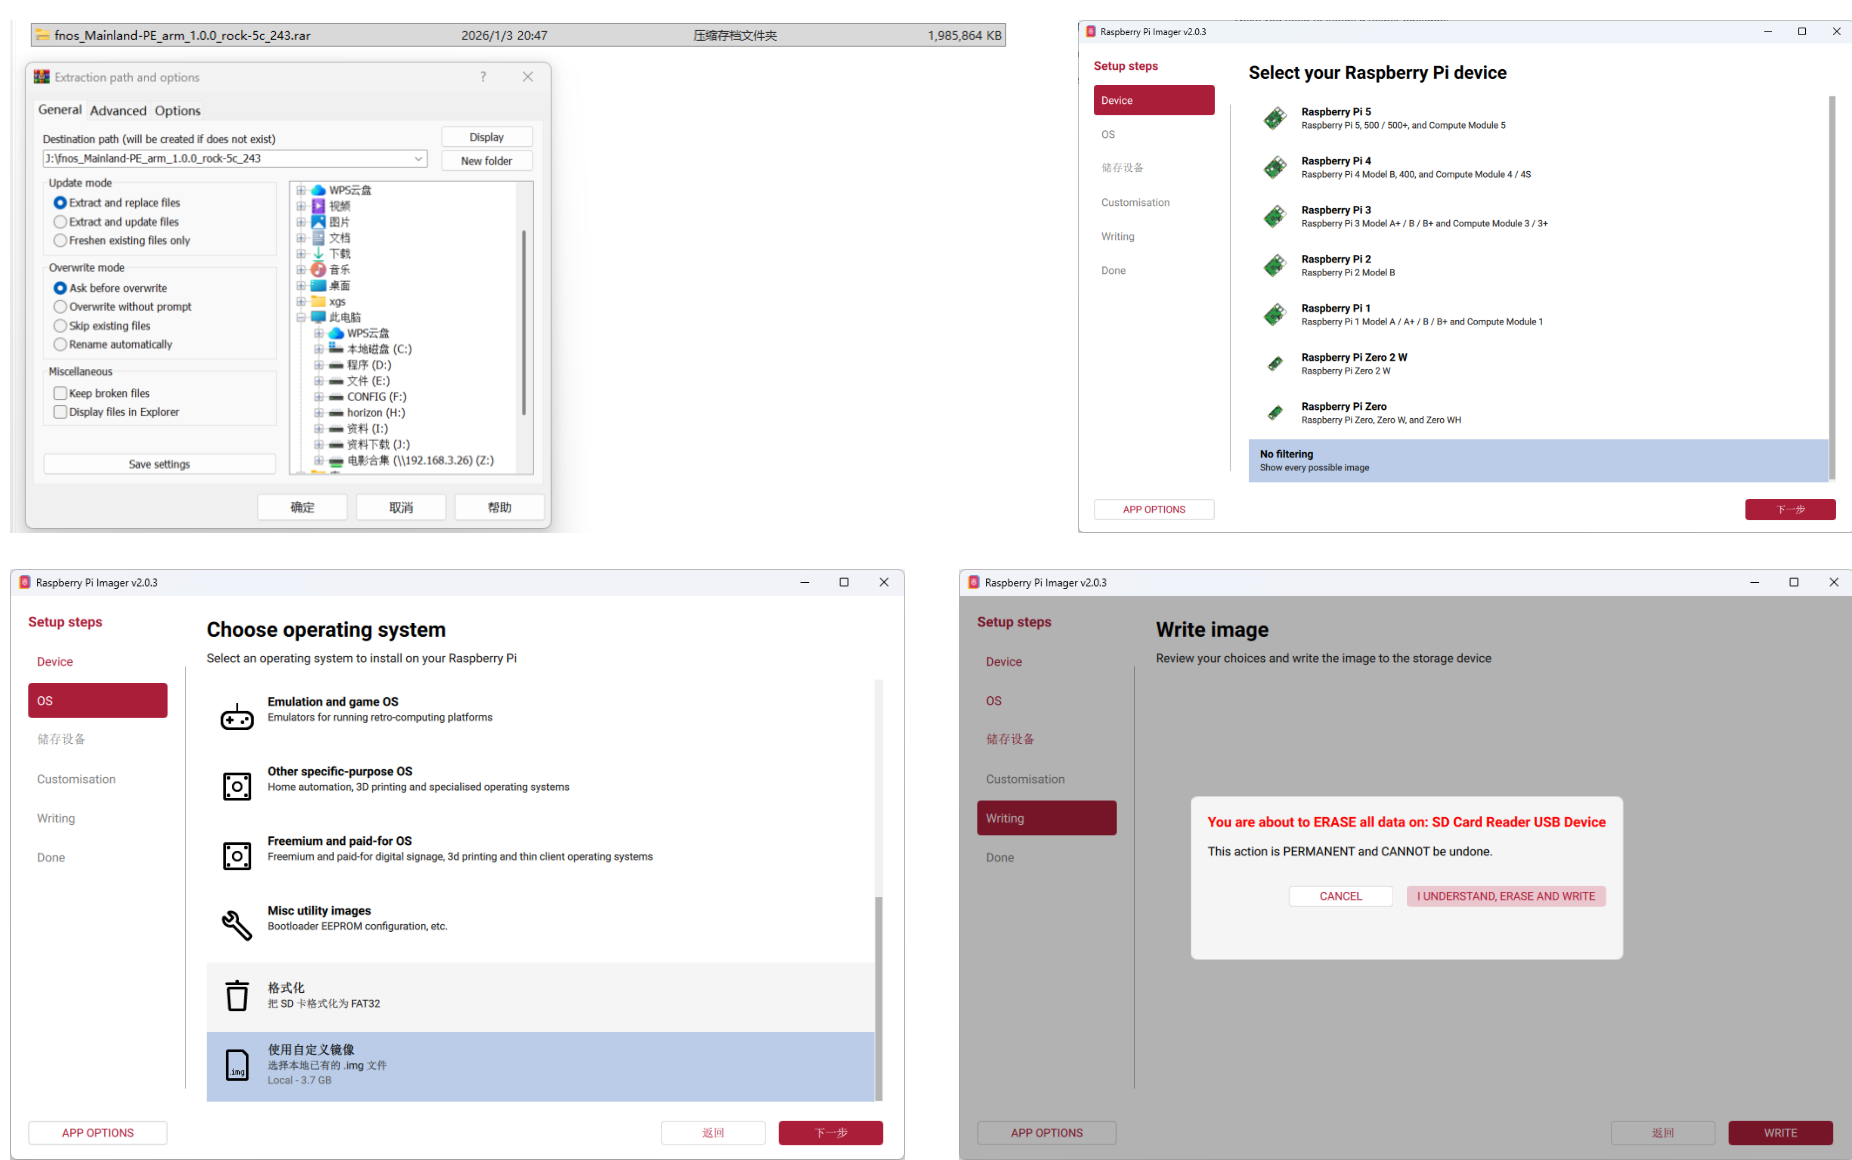
Task: Expand the 程序 (D:) tree node
Action: click(x=319, y=365)
